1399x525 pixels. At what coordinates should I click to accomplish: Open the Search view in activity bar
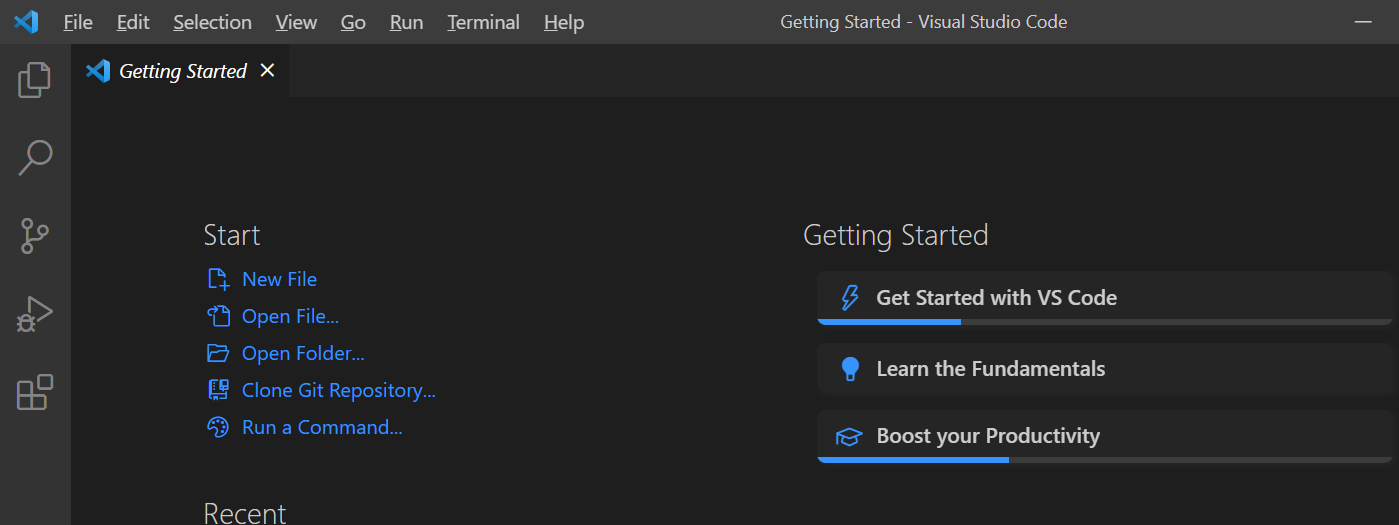35,158
